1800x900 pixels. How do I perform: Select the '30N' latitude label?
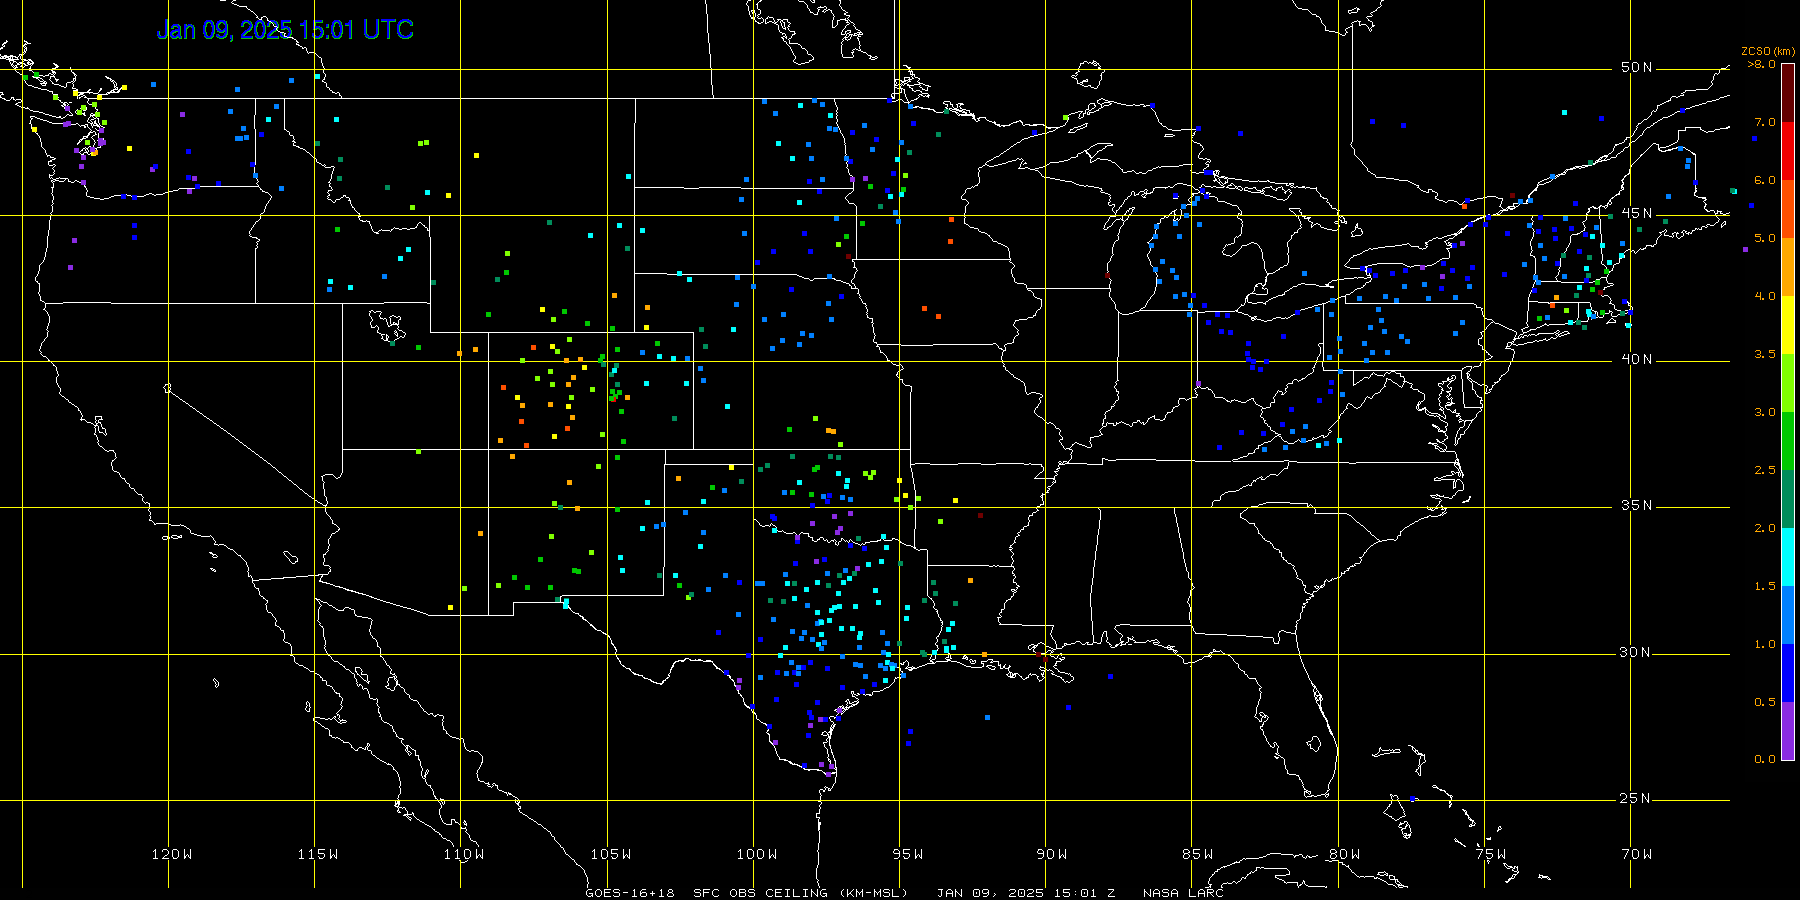(1637, 653)
